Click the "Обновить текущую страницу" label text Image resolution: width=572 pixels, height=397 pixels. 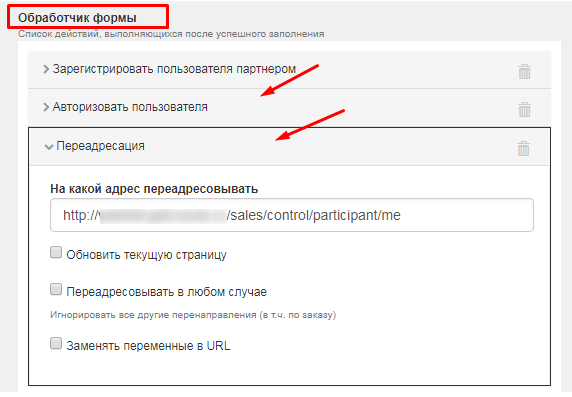(146, 255)
